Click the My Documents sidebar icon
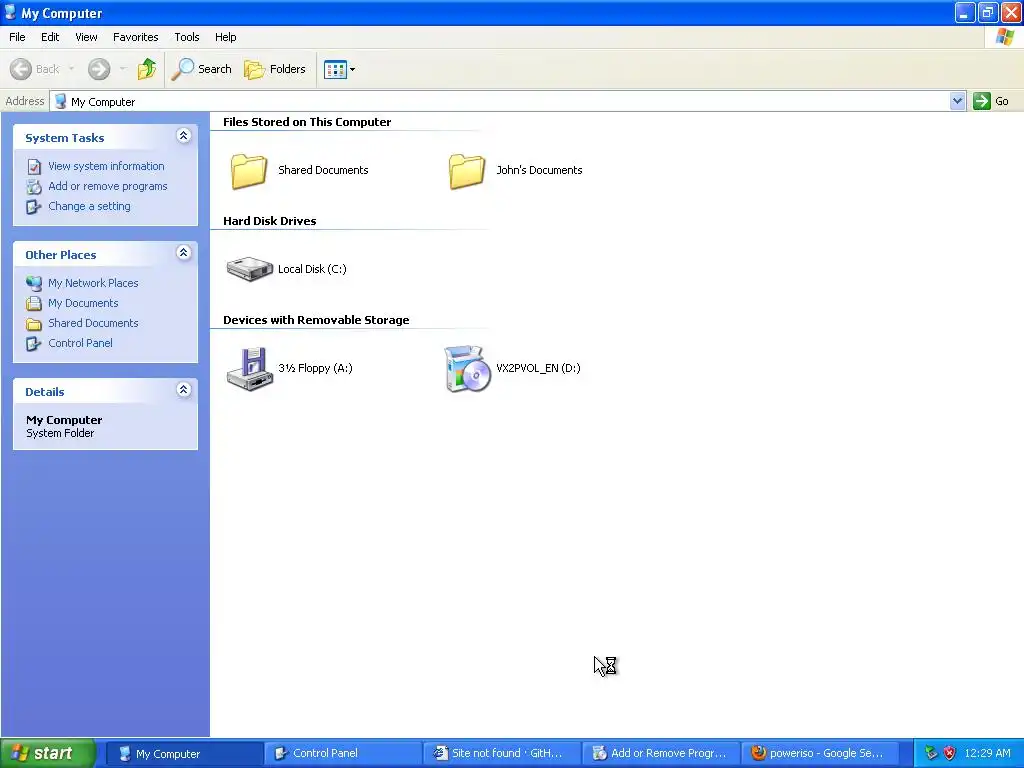 click(34, 304)
